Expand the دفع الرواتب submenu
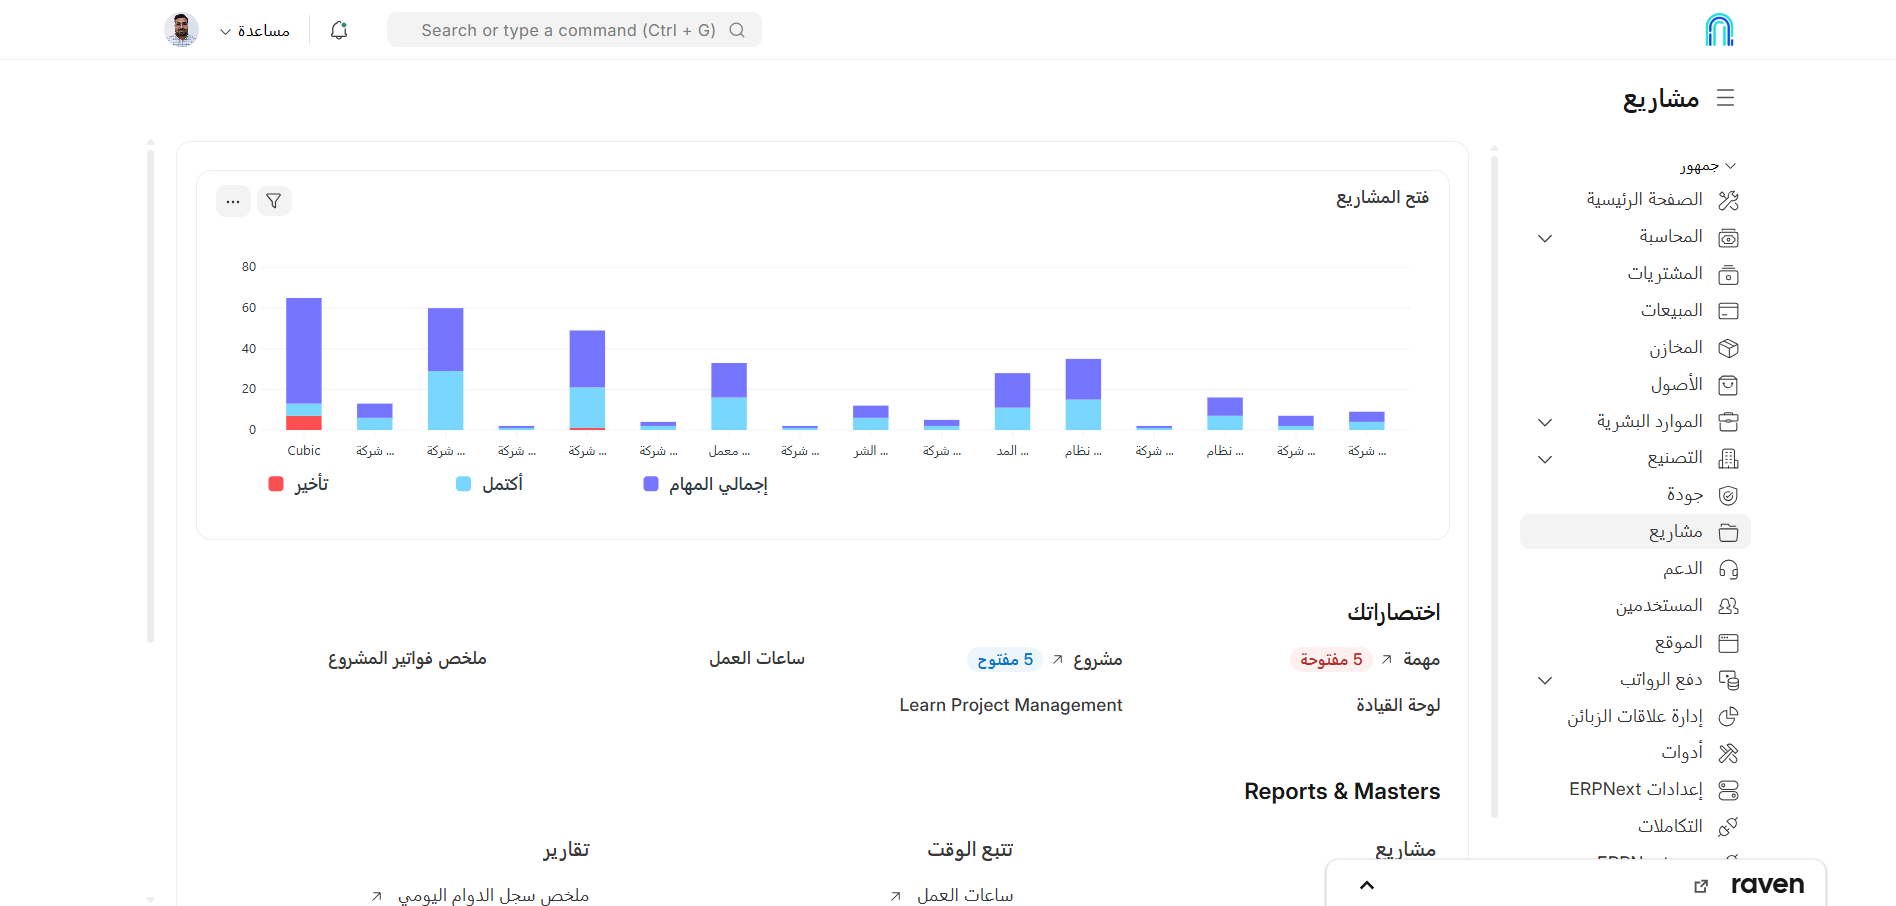The height and width of the screenshot is (906, 1896). 1545,679
